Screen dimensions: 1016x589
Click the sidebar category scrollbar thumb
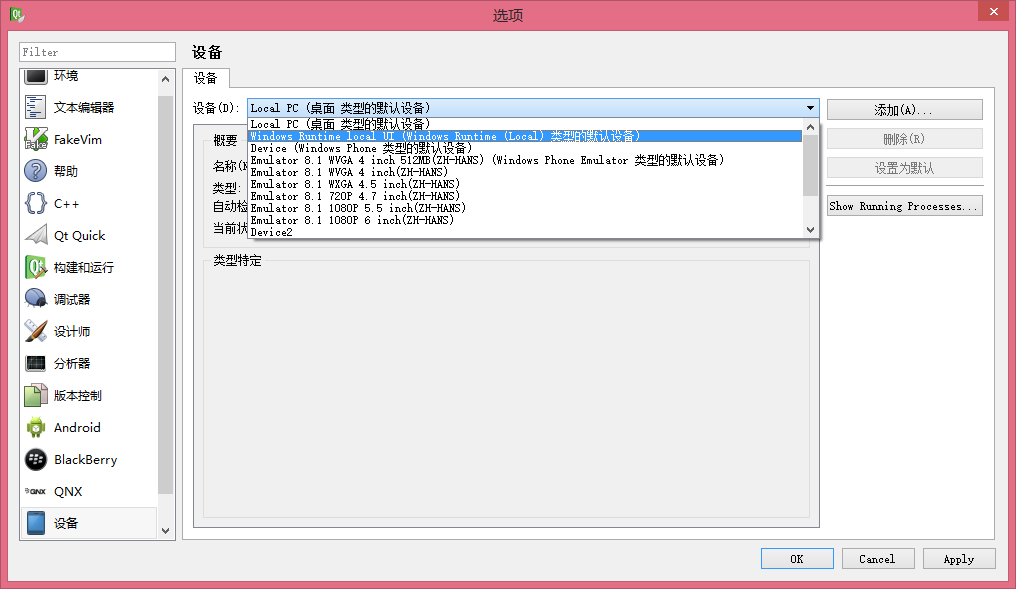tap(165, 295)
